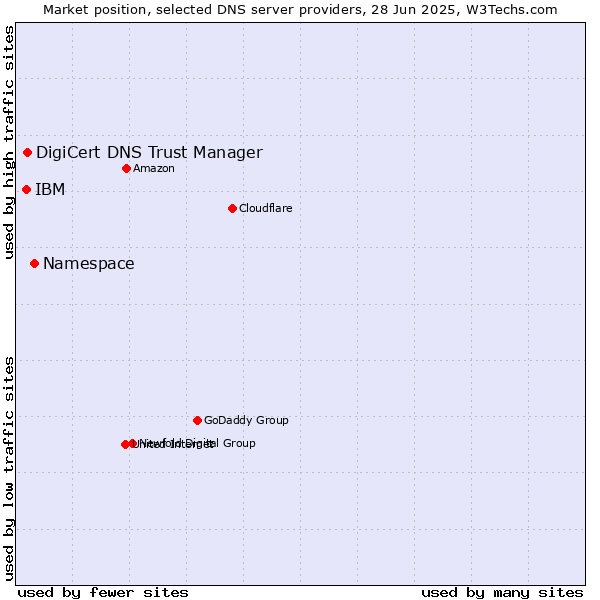Click the 'used by fewer sites' axis label
600x600 pixels.
[x=103, y=593]
